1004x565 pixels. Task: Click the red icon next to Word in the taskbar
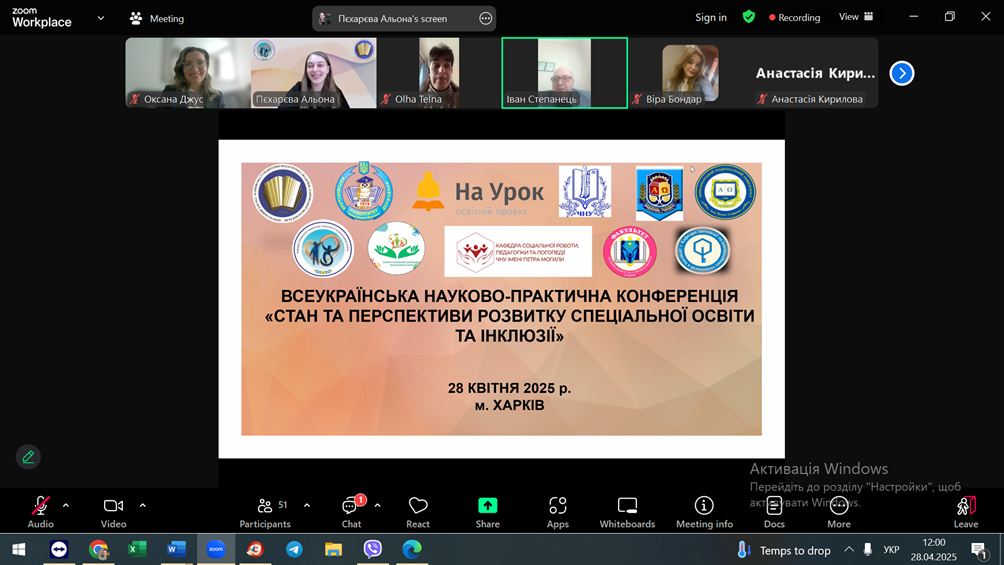255,549
